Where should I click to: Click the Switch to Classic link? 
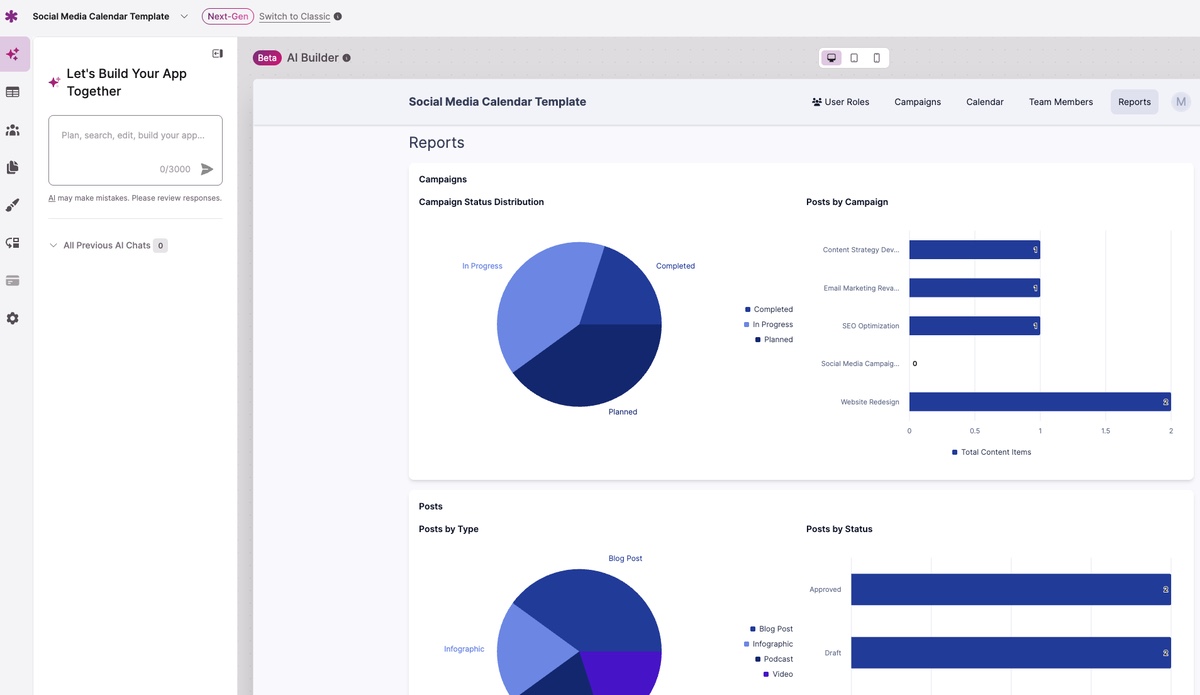294,17
